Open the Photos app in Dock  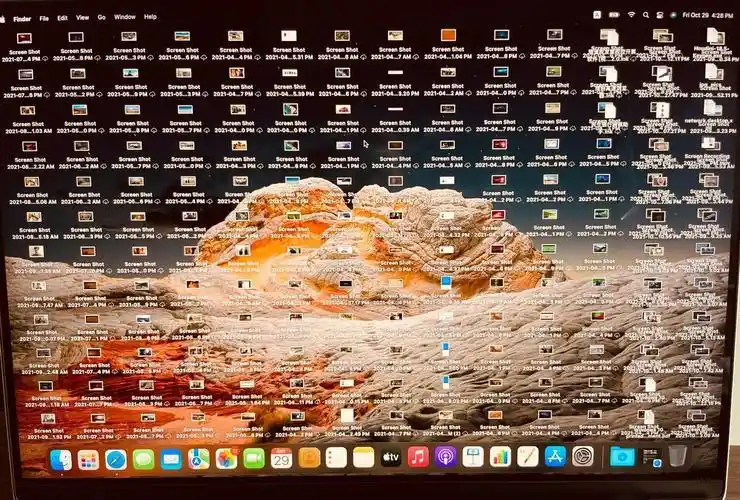pyautogui.click(x=226, y=458)
